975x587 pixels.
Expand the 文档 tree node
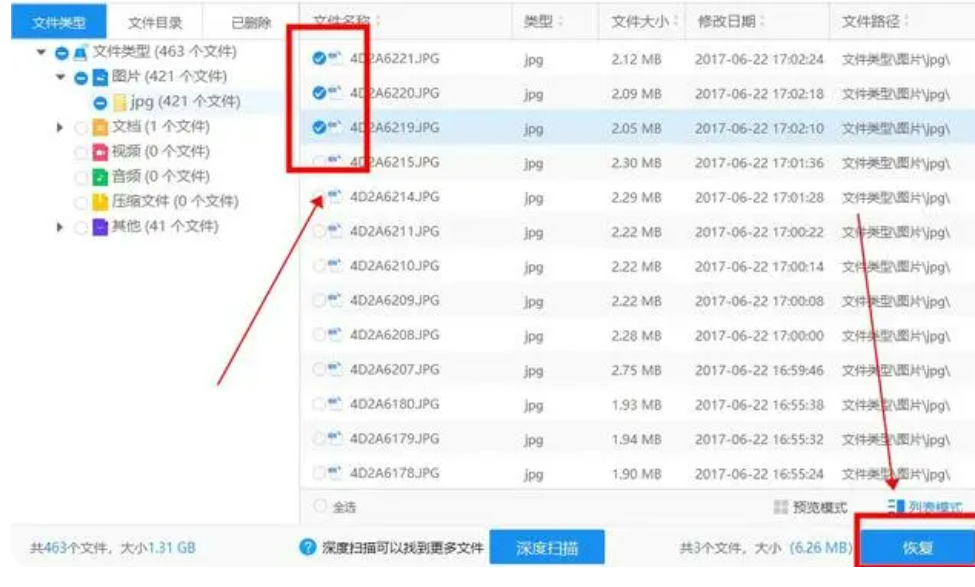point(61,127)
